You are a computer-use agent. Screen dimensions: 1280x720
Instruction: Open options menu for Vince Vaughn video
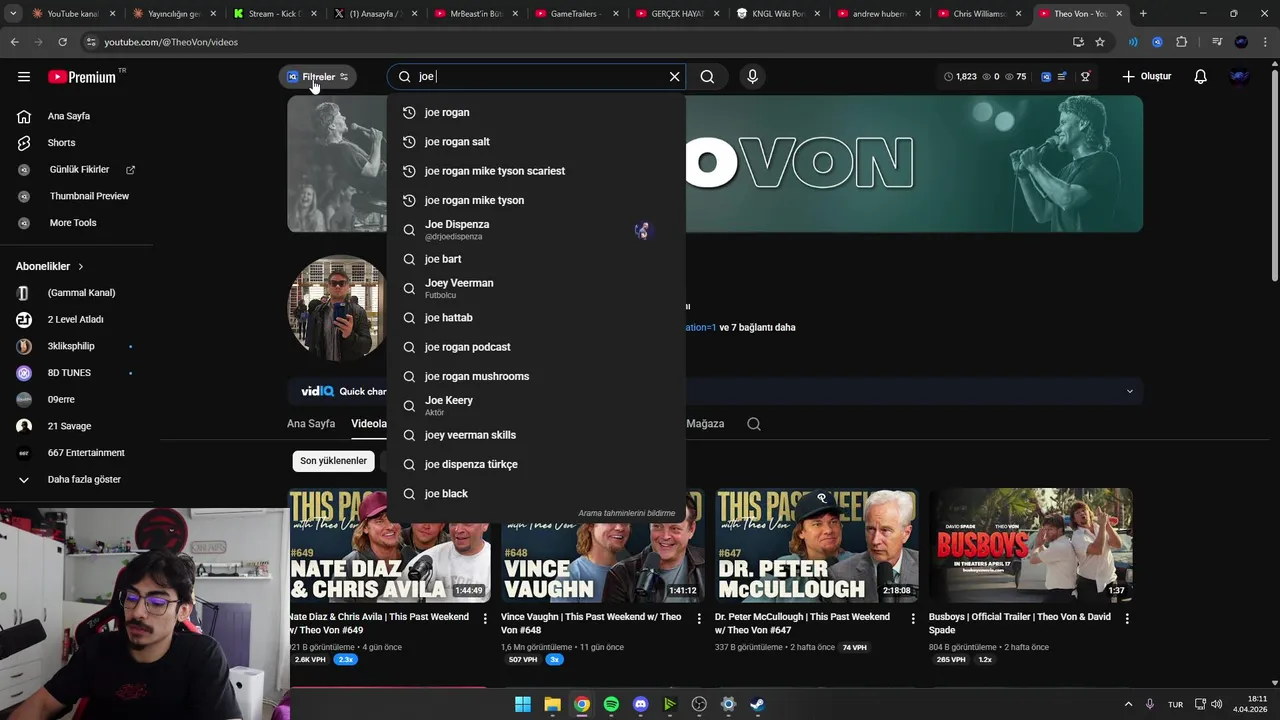(x=699, y=619)
